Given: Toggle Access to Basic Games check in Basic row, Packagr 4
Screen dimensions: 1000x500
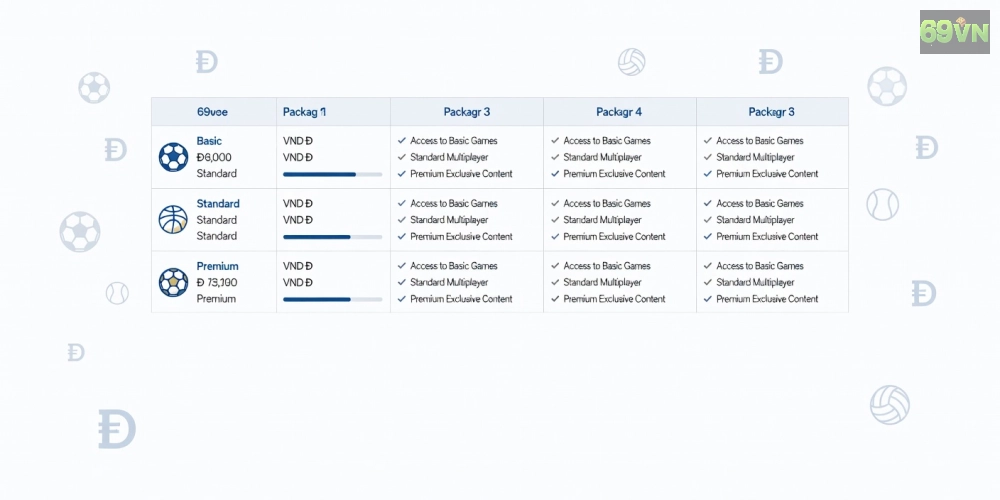Looking at the screenshot, I should click(x=555, y=140).
